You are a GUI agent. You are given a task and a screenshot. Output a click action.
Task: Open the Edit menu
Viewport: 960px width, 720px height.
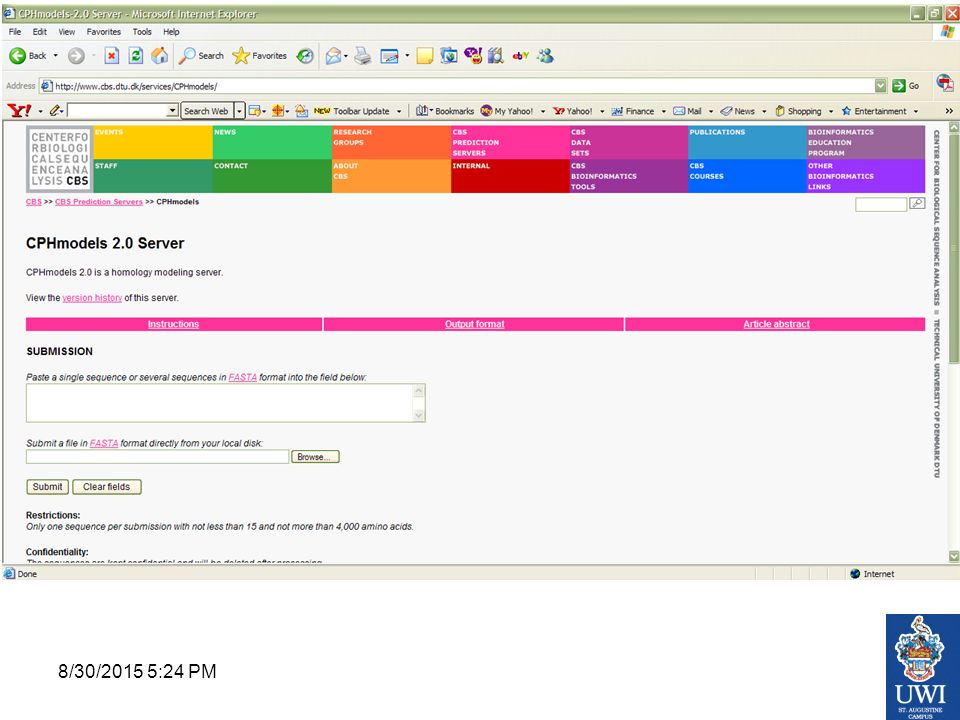pos(40,31)
